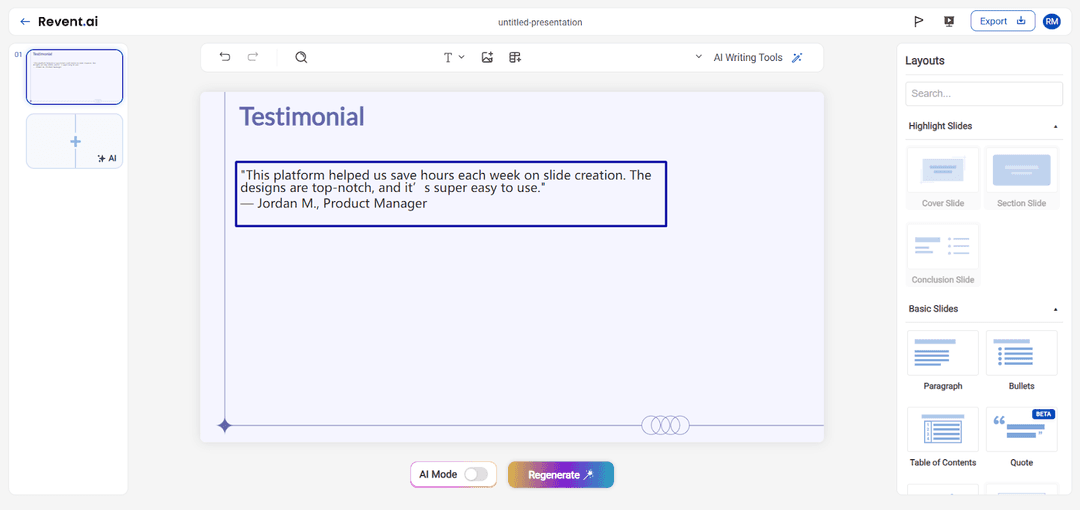Open AI Writing Tools
Image resolution: width=1080 pixels, height=510 pixels.
tap(747, 58)
